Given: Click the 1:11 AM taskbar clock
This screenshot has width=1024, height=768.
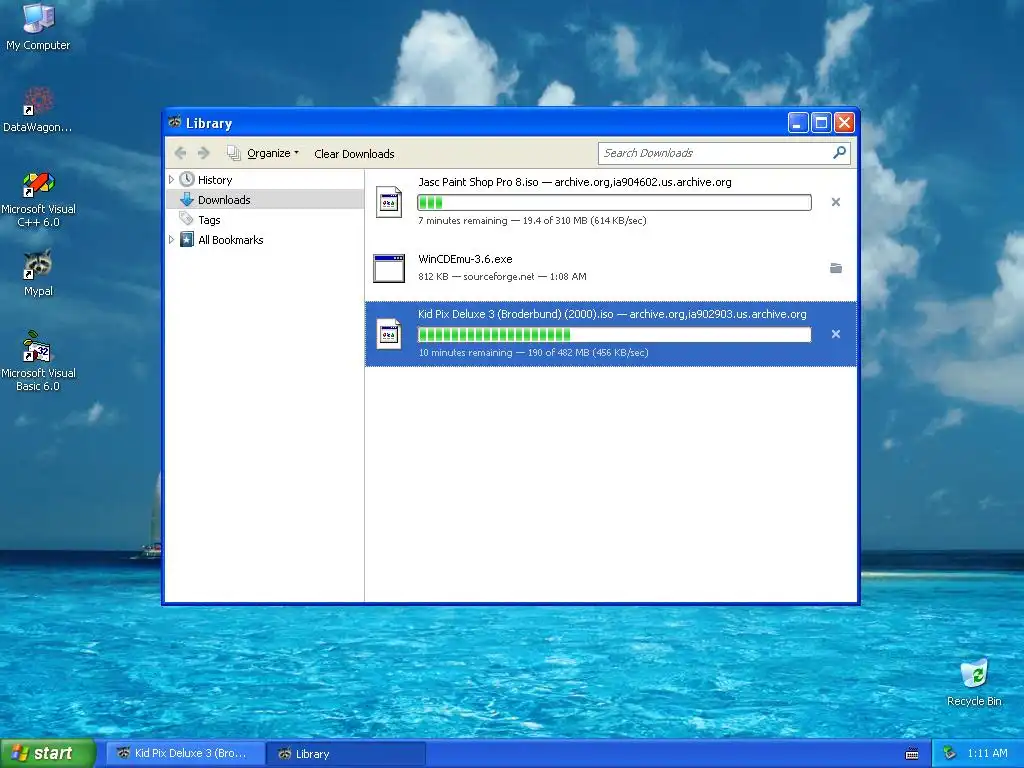Looking at the screenshot, I should 987,753.
